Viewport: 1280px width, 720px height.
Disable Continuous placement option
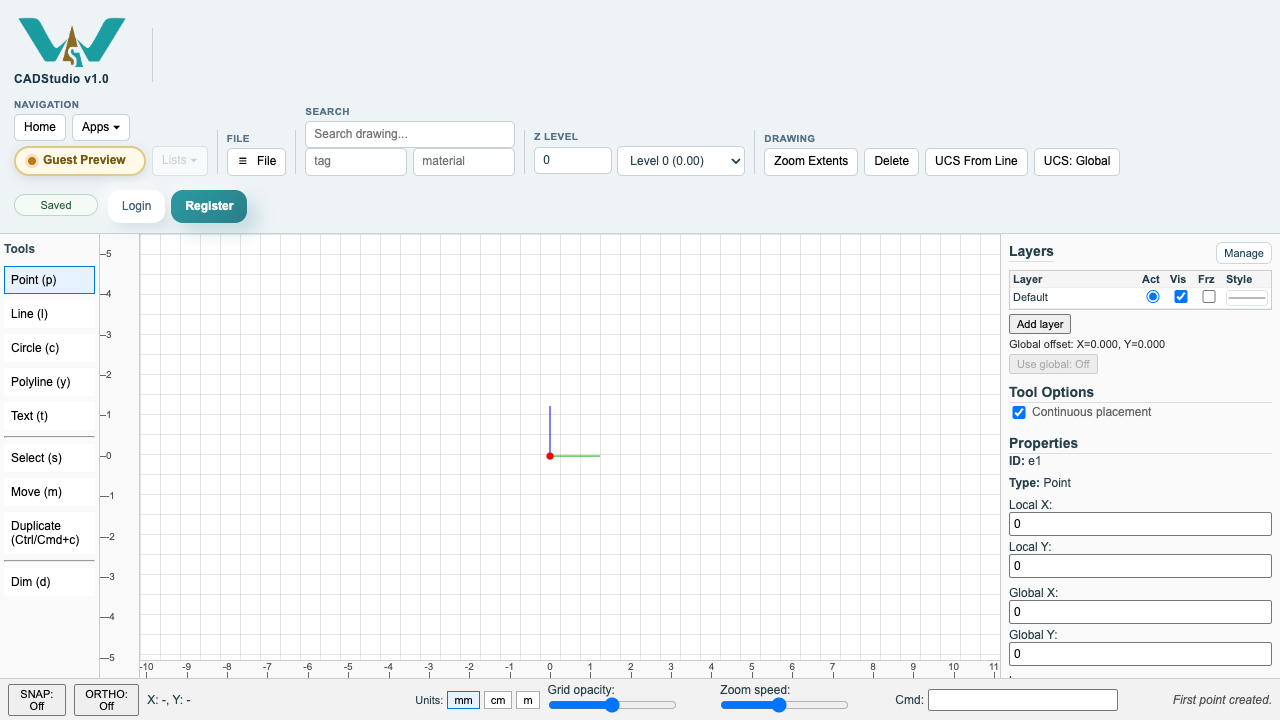1019,412
